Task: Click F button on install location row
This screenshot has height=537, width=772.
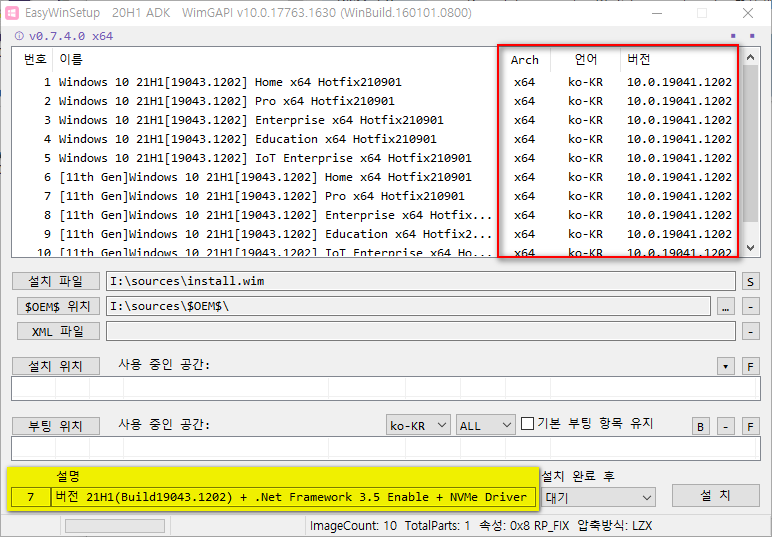Action: pos(750,366)
